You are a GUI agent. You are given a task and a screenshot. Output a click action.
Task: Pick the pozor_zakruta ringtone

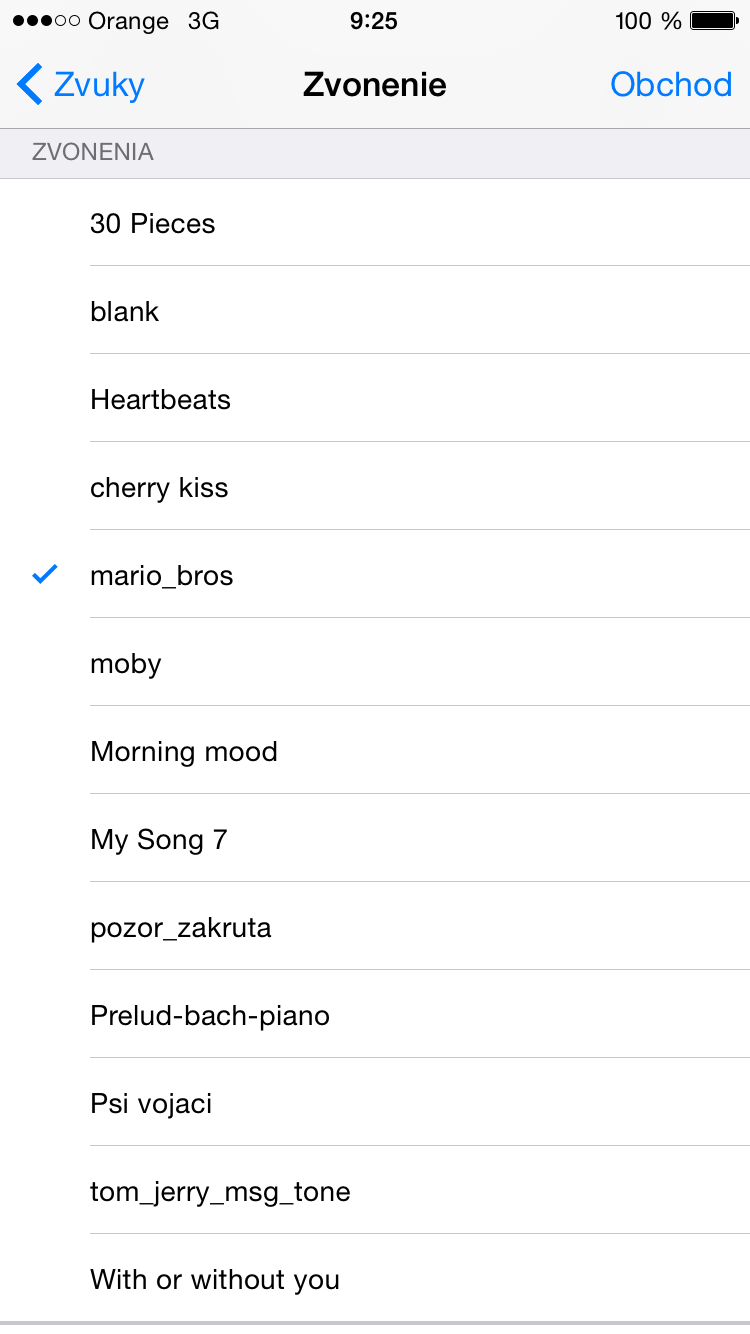point(375,927)
